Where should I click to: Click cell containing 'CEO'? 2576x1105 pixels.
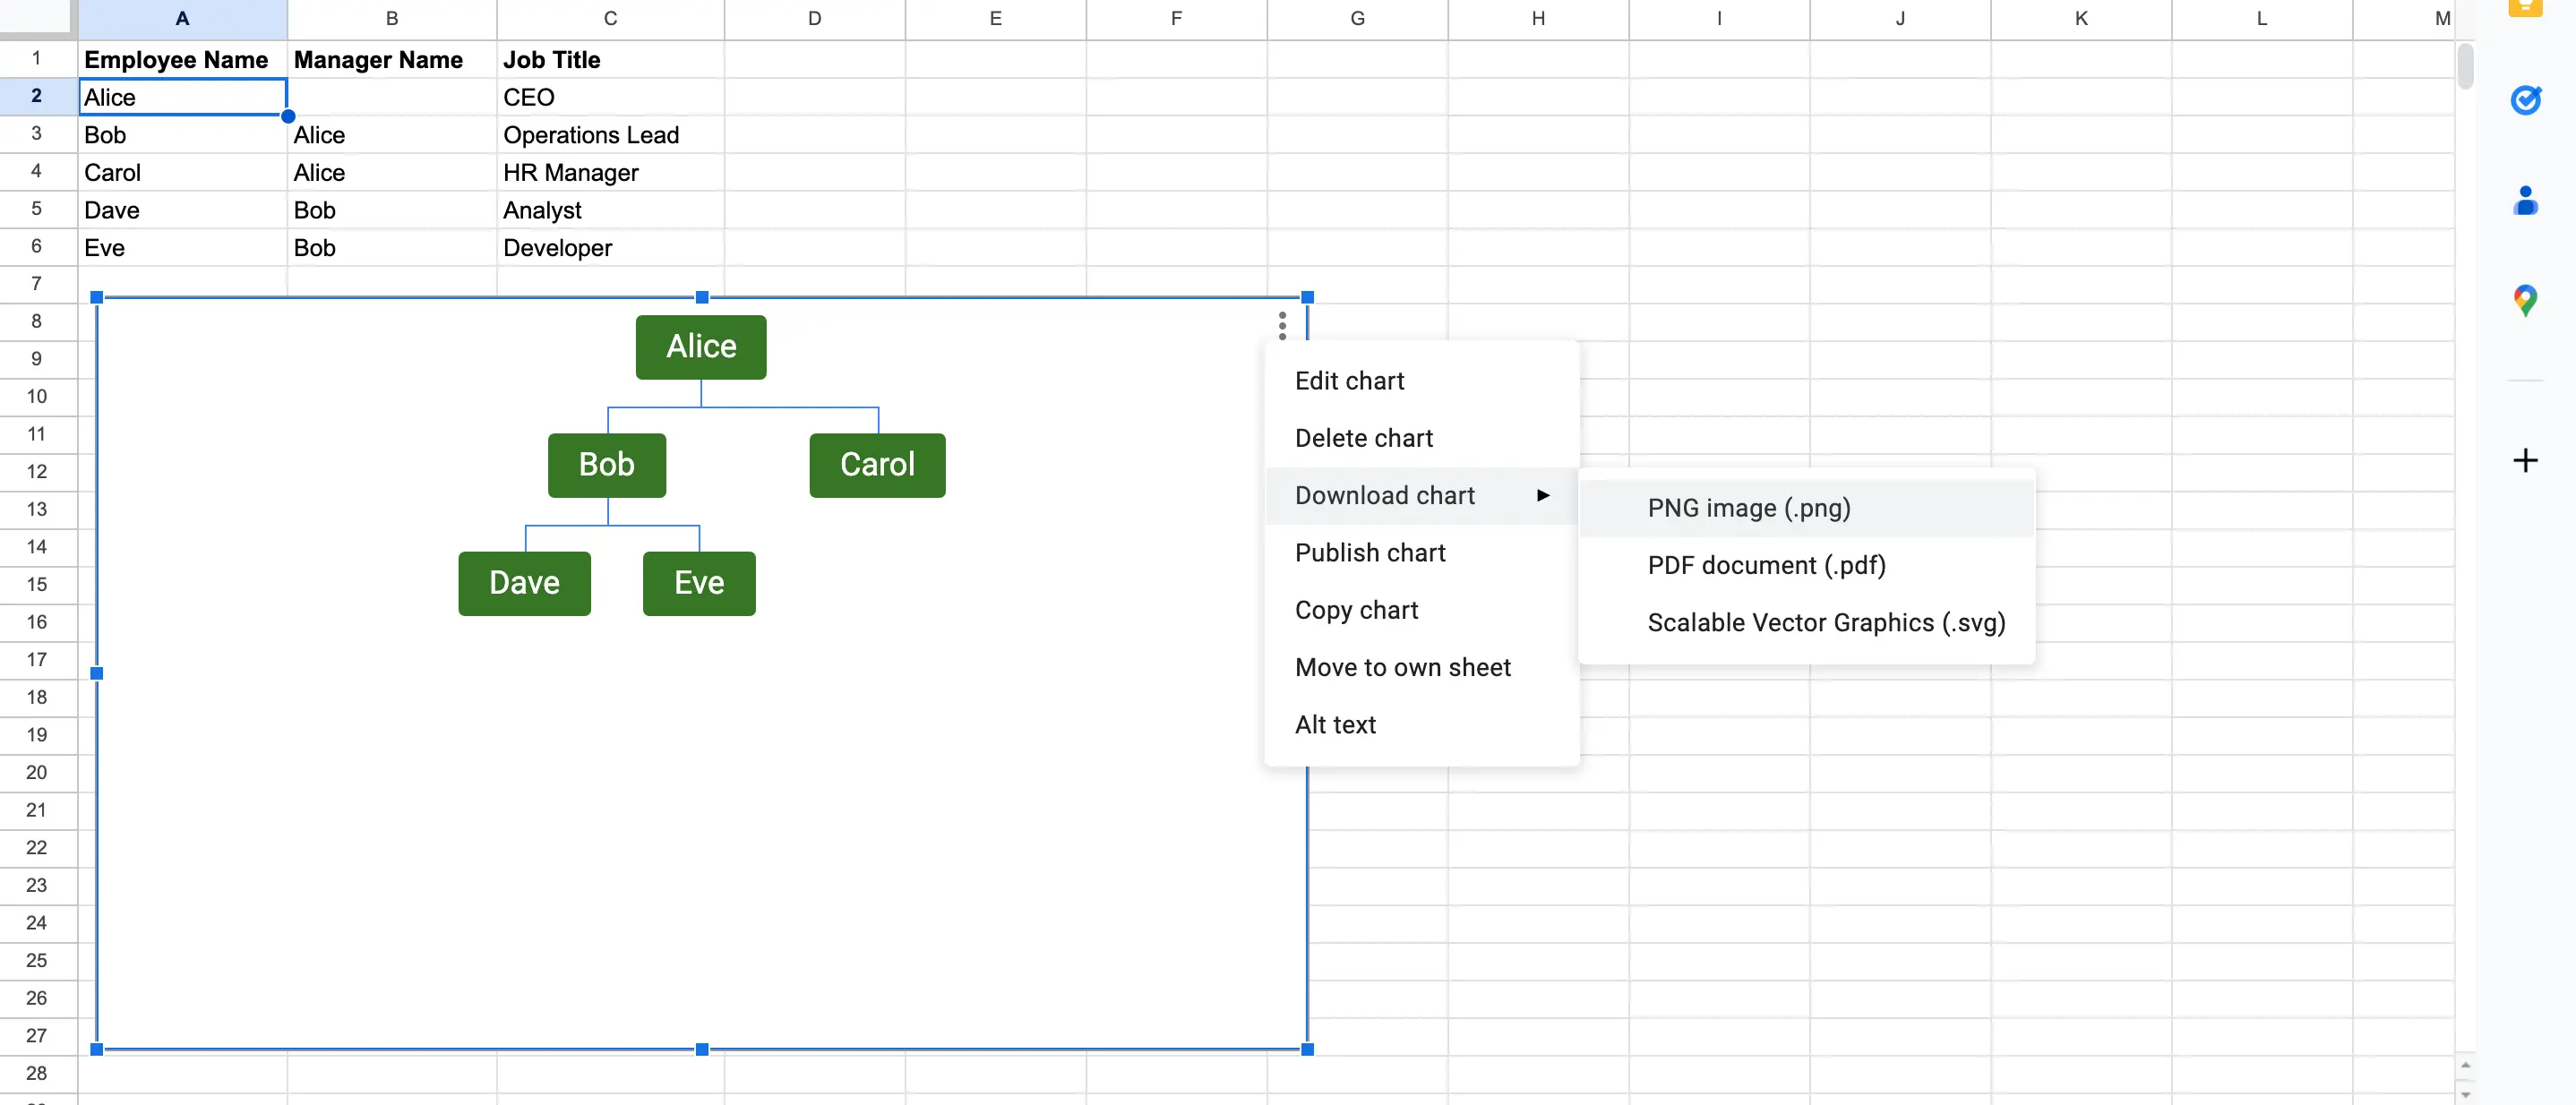[x=610, y=97]
